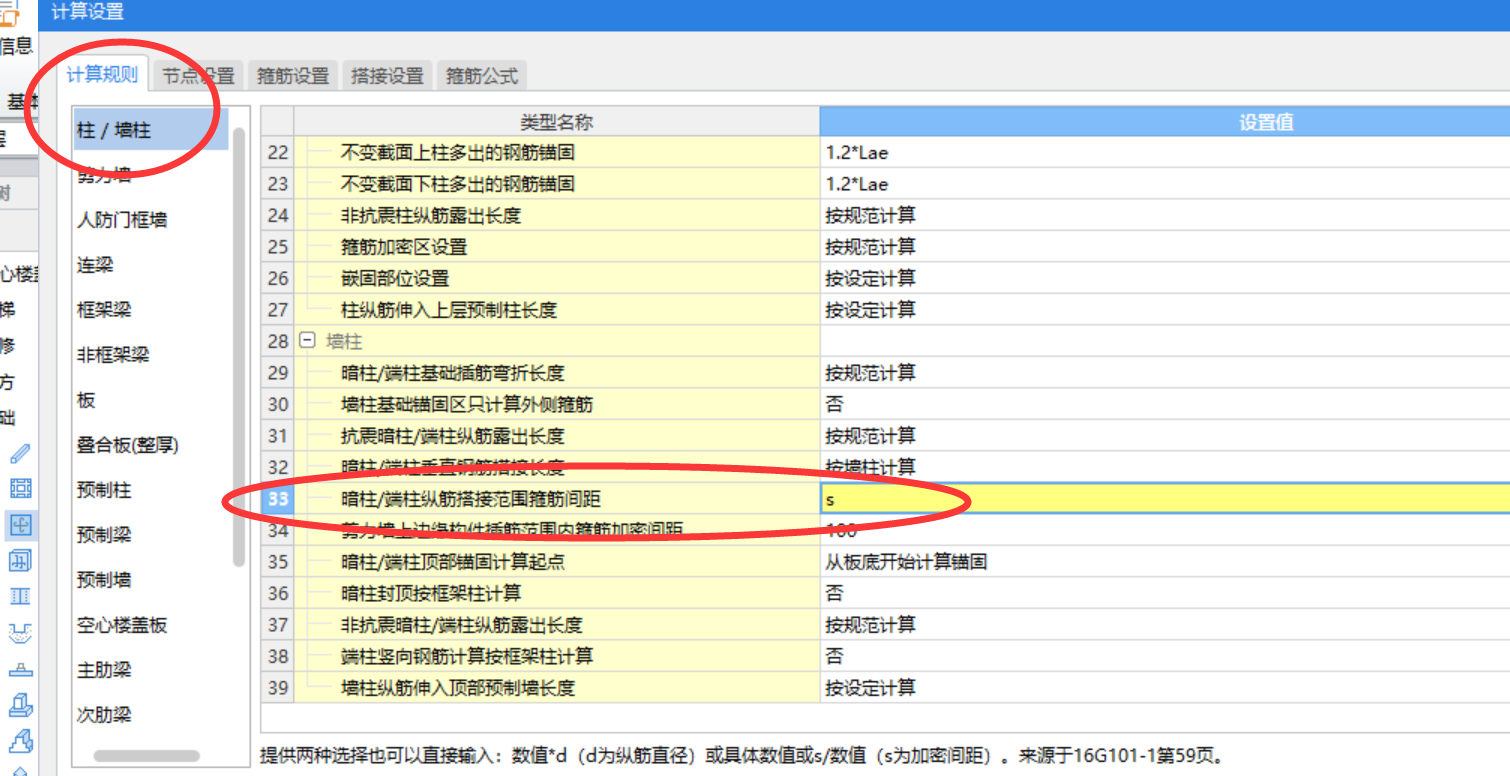The width and height of the screenshot is (1510, 776).
Task: Open the 箍筋设置 tab
Action: (293, 76)
